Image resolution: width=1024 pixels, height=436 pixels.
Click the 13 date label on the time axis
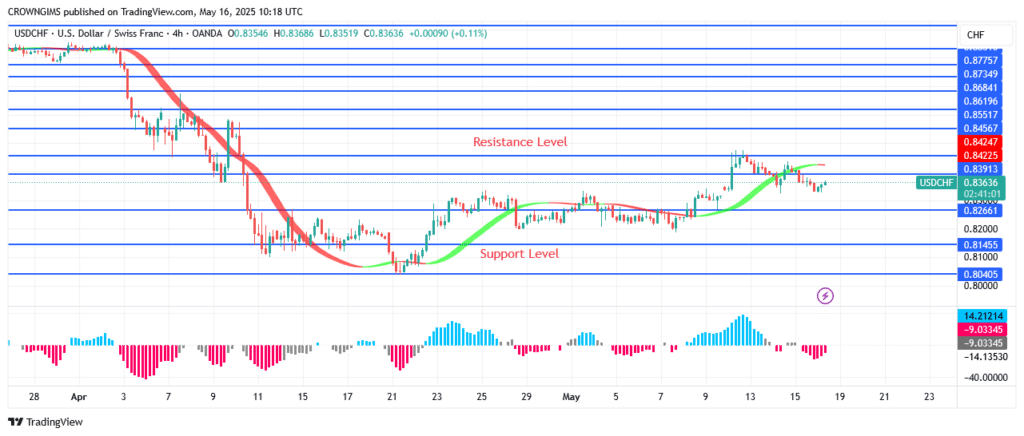click(x=750, y=396)
